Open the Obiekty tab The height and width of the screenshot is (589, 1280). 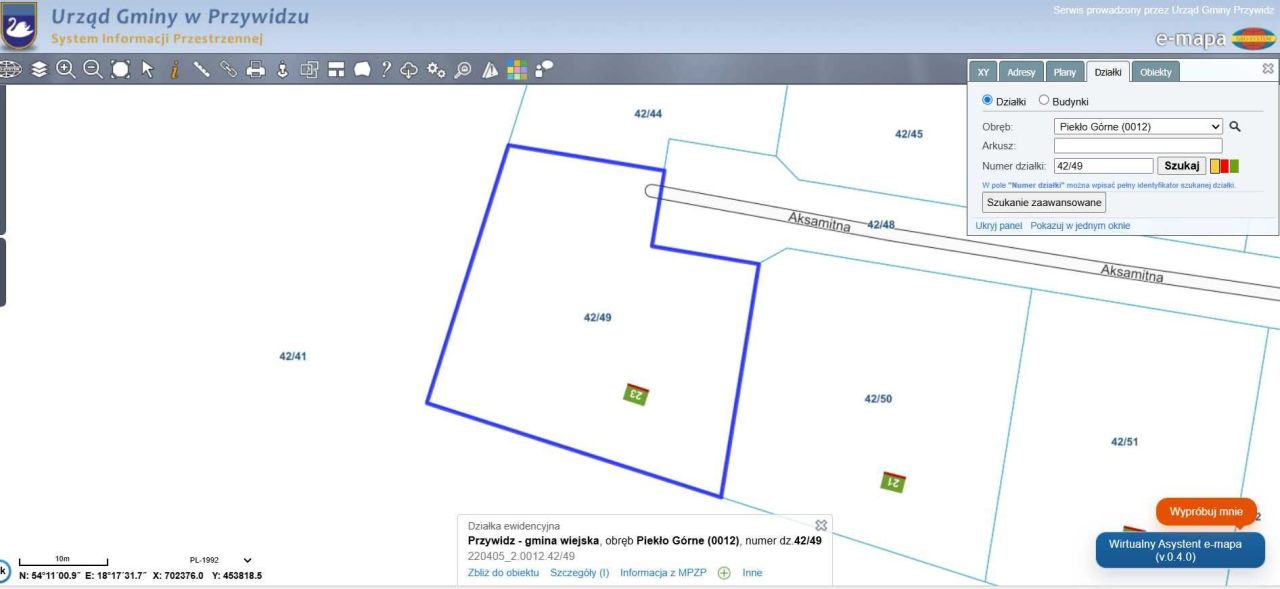click(x=1156, y=72)
